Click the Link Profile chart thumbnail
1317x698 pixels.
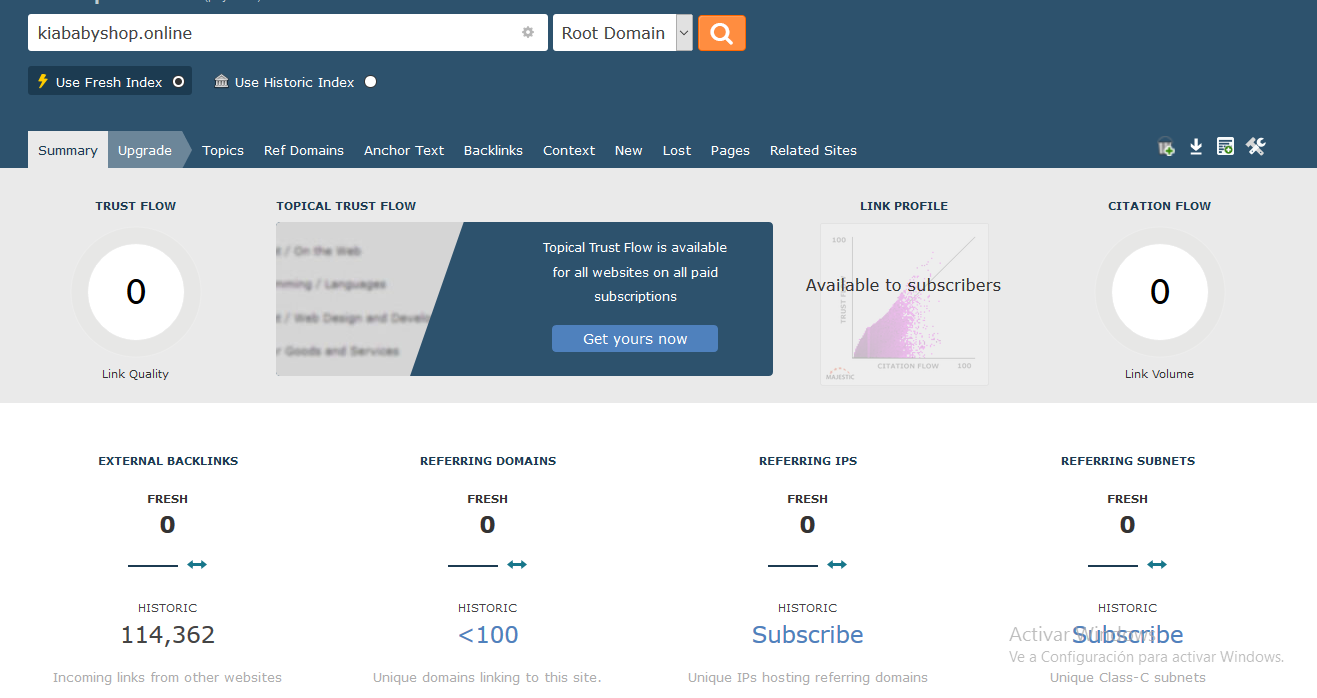(904, 304)
